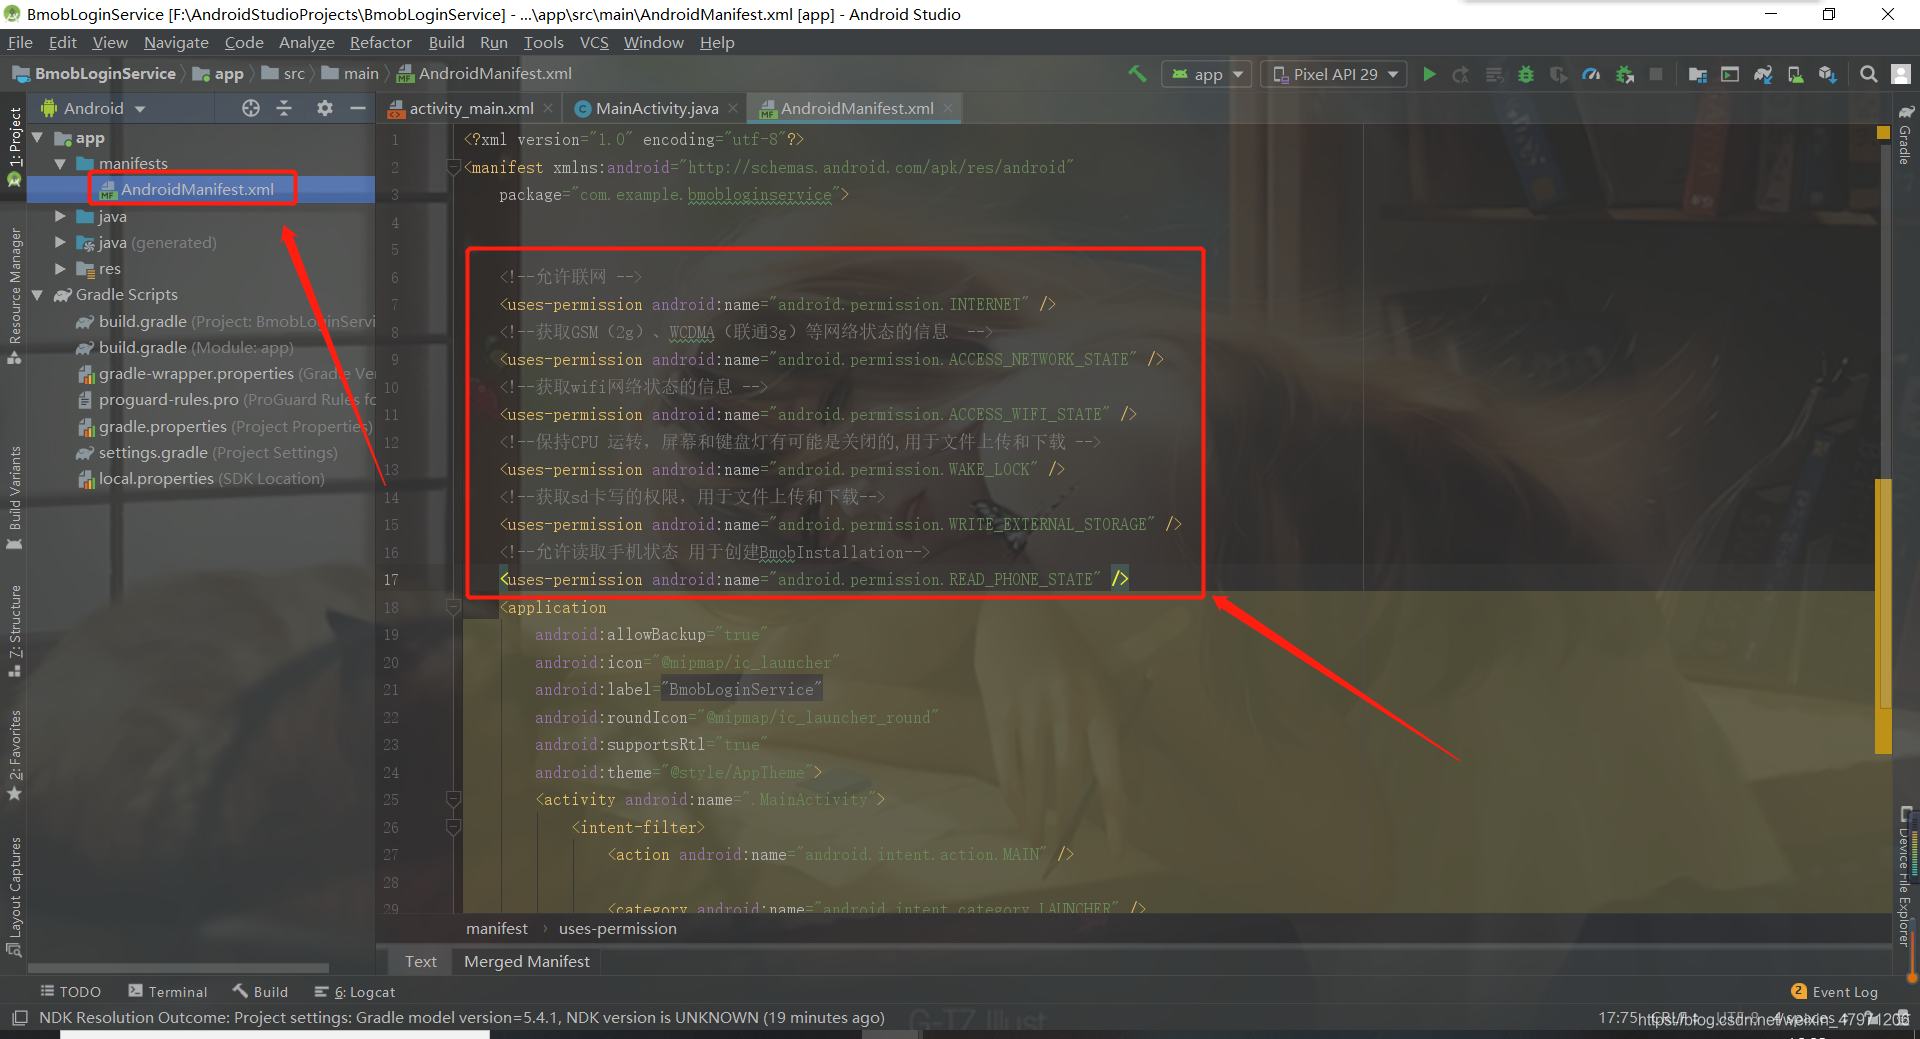Click Attach Debugger to Android Process icon
The width and height of the screenshot is (1920, 1039).
click(x=1625, y=74)
